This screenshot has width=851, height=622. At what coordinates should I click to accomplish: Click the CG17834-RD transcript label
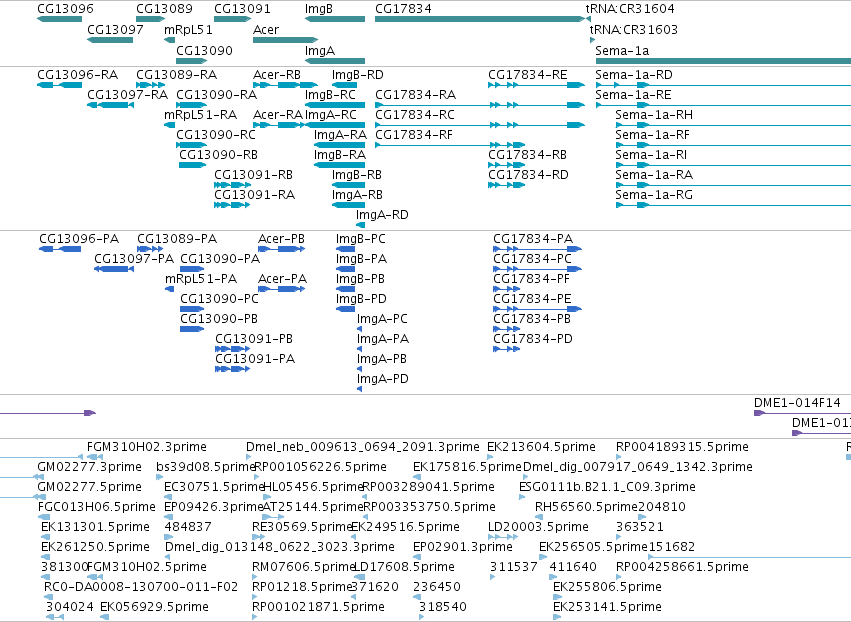[528, 175]
